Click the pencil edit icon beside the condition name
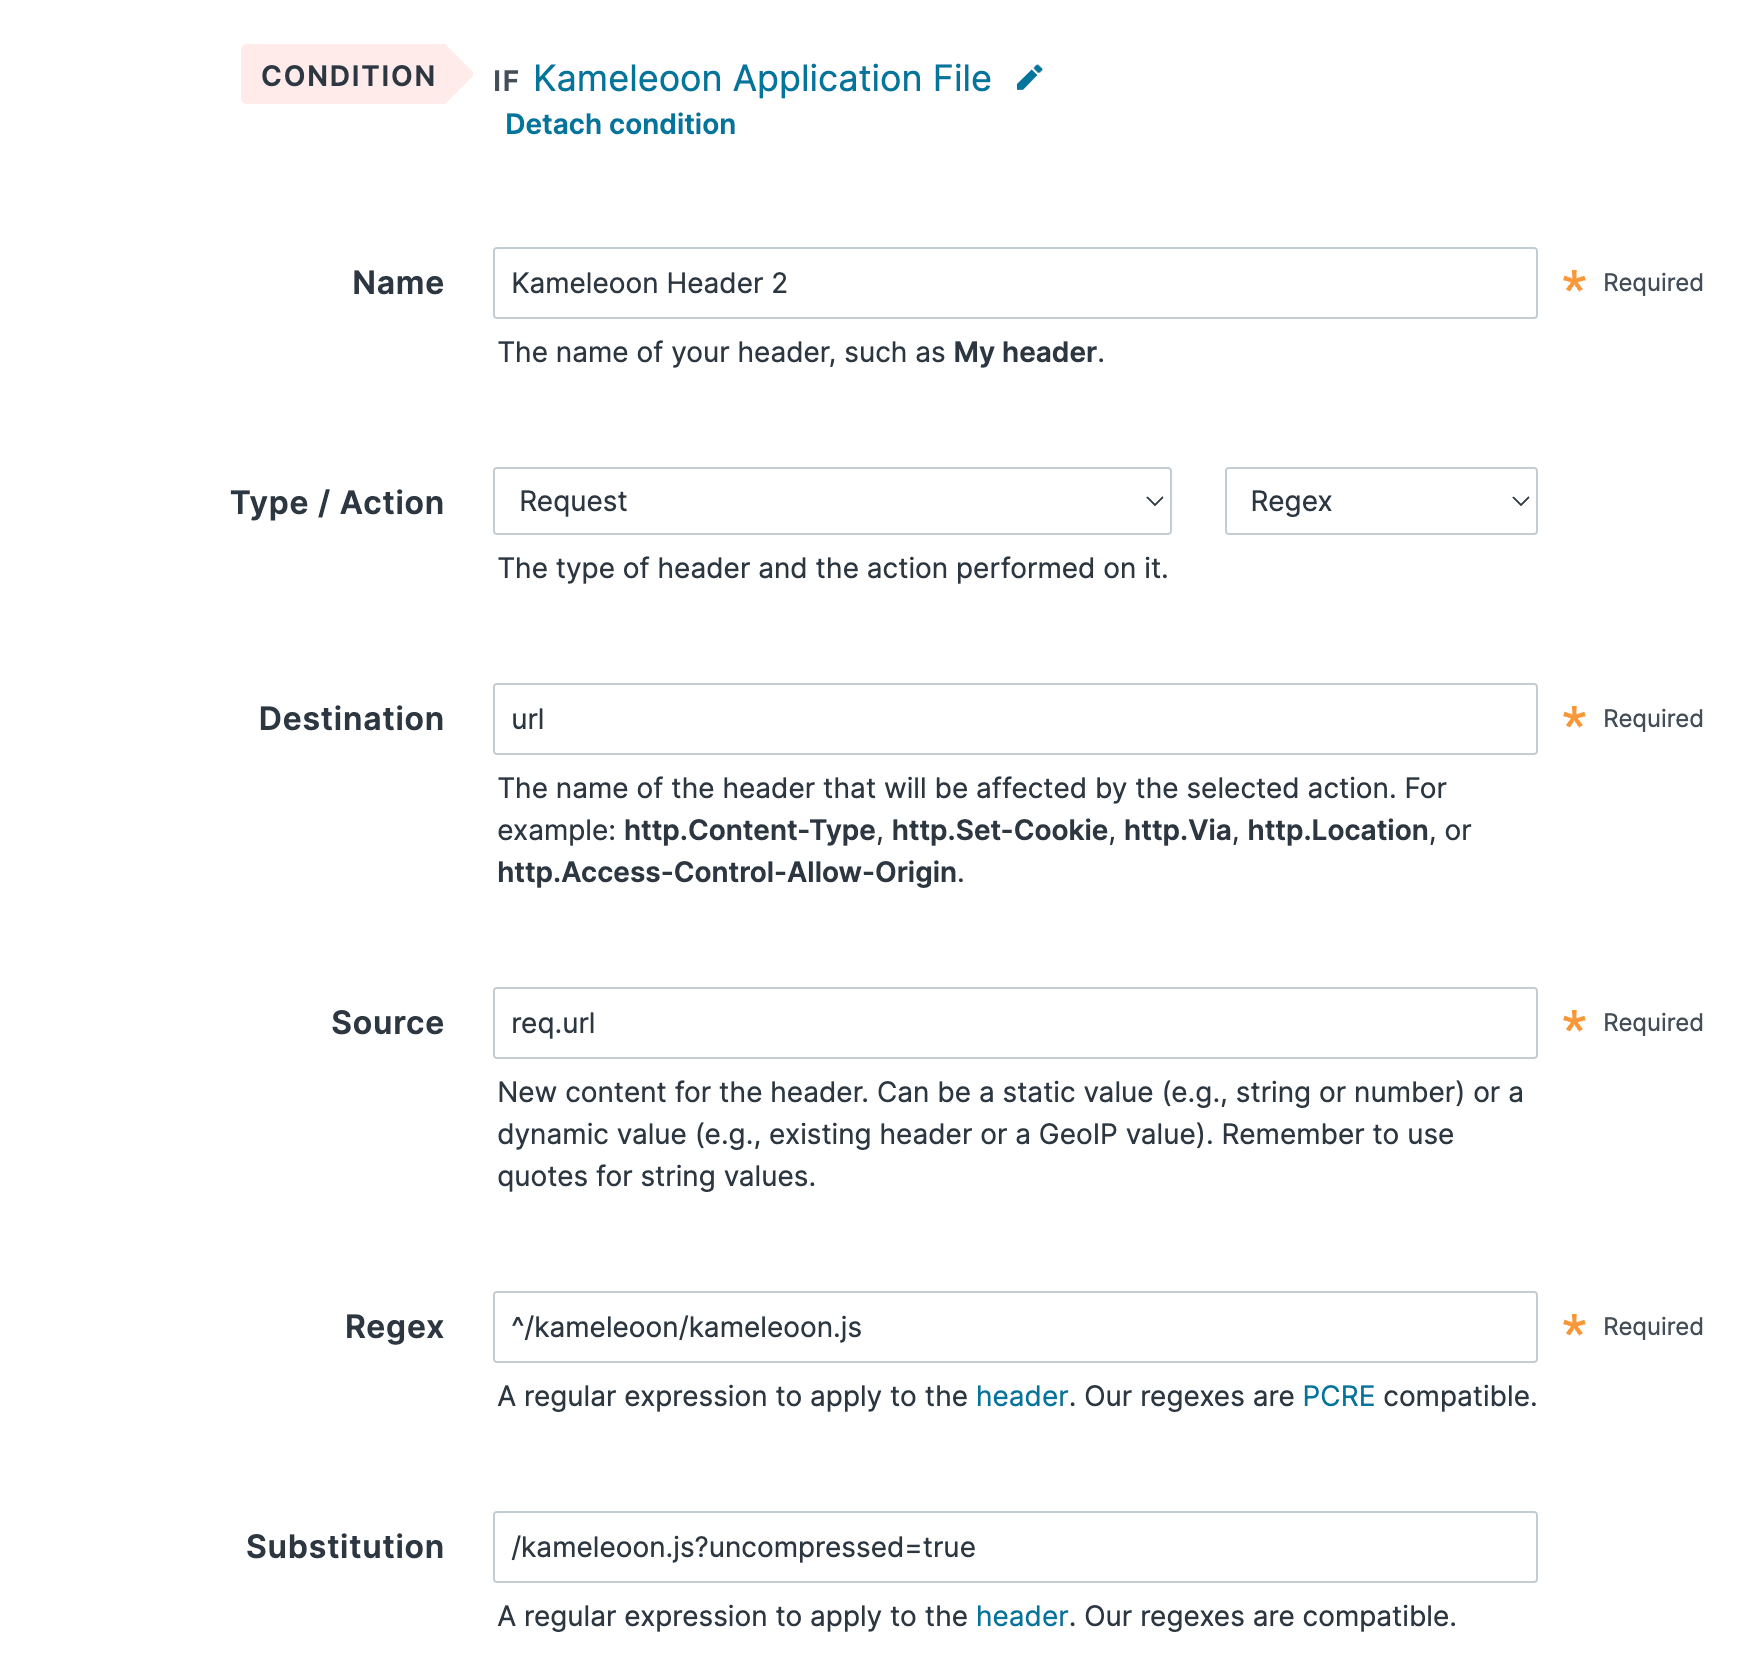 point(1029,78)
